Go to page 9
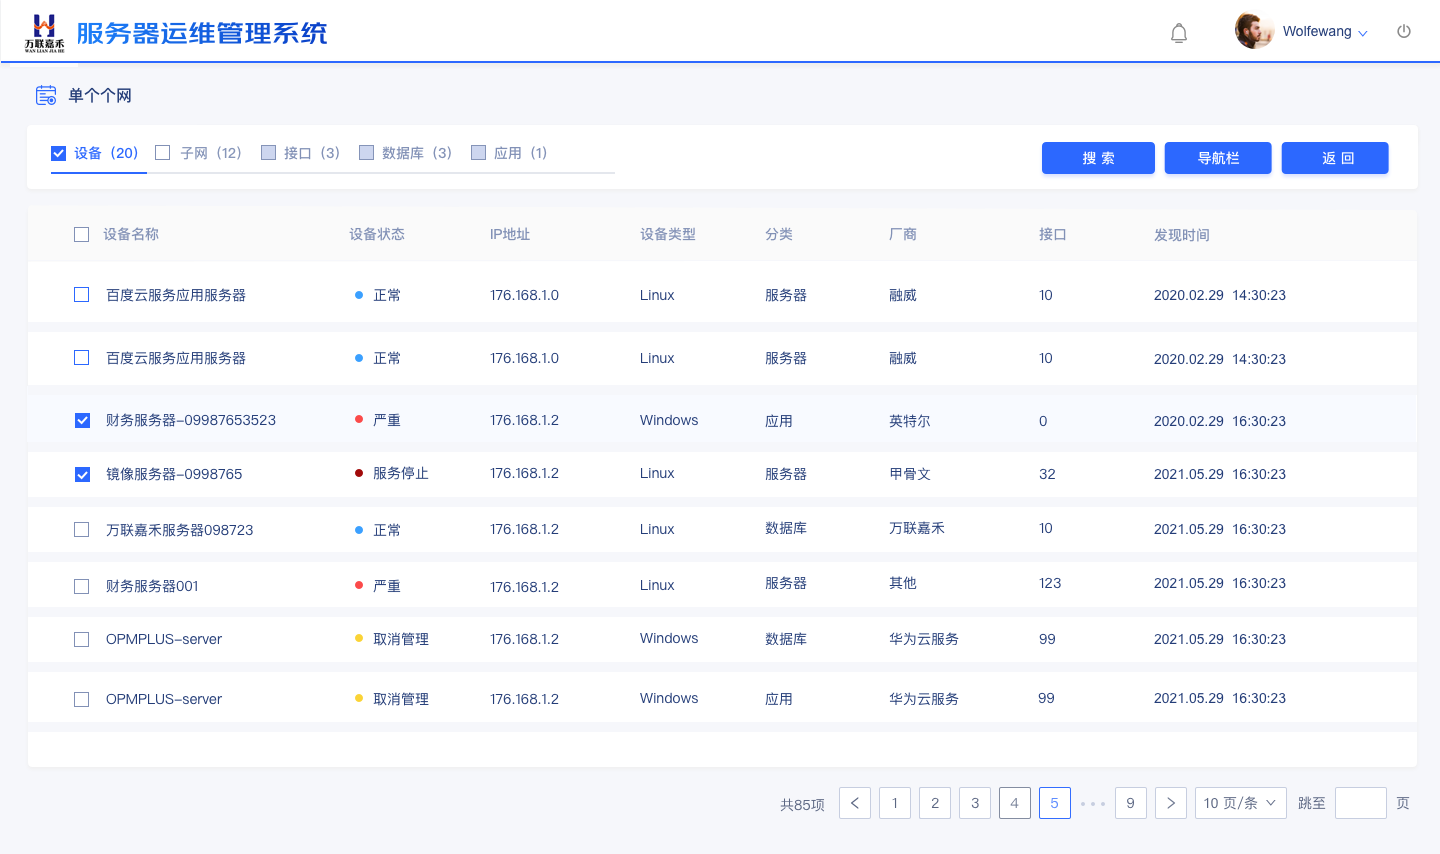 coord(1131,803)
